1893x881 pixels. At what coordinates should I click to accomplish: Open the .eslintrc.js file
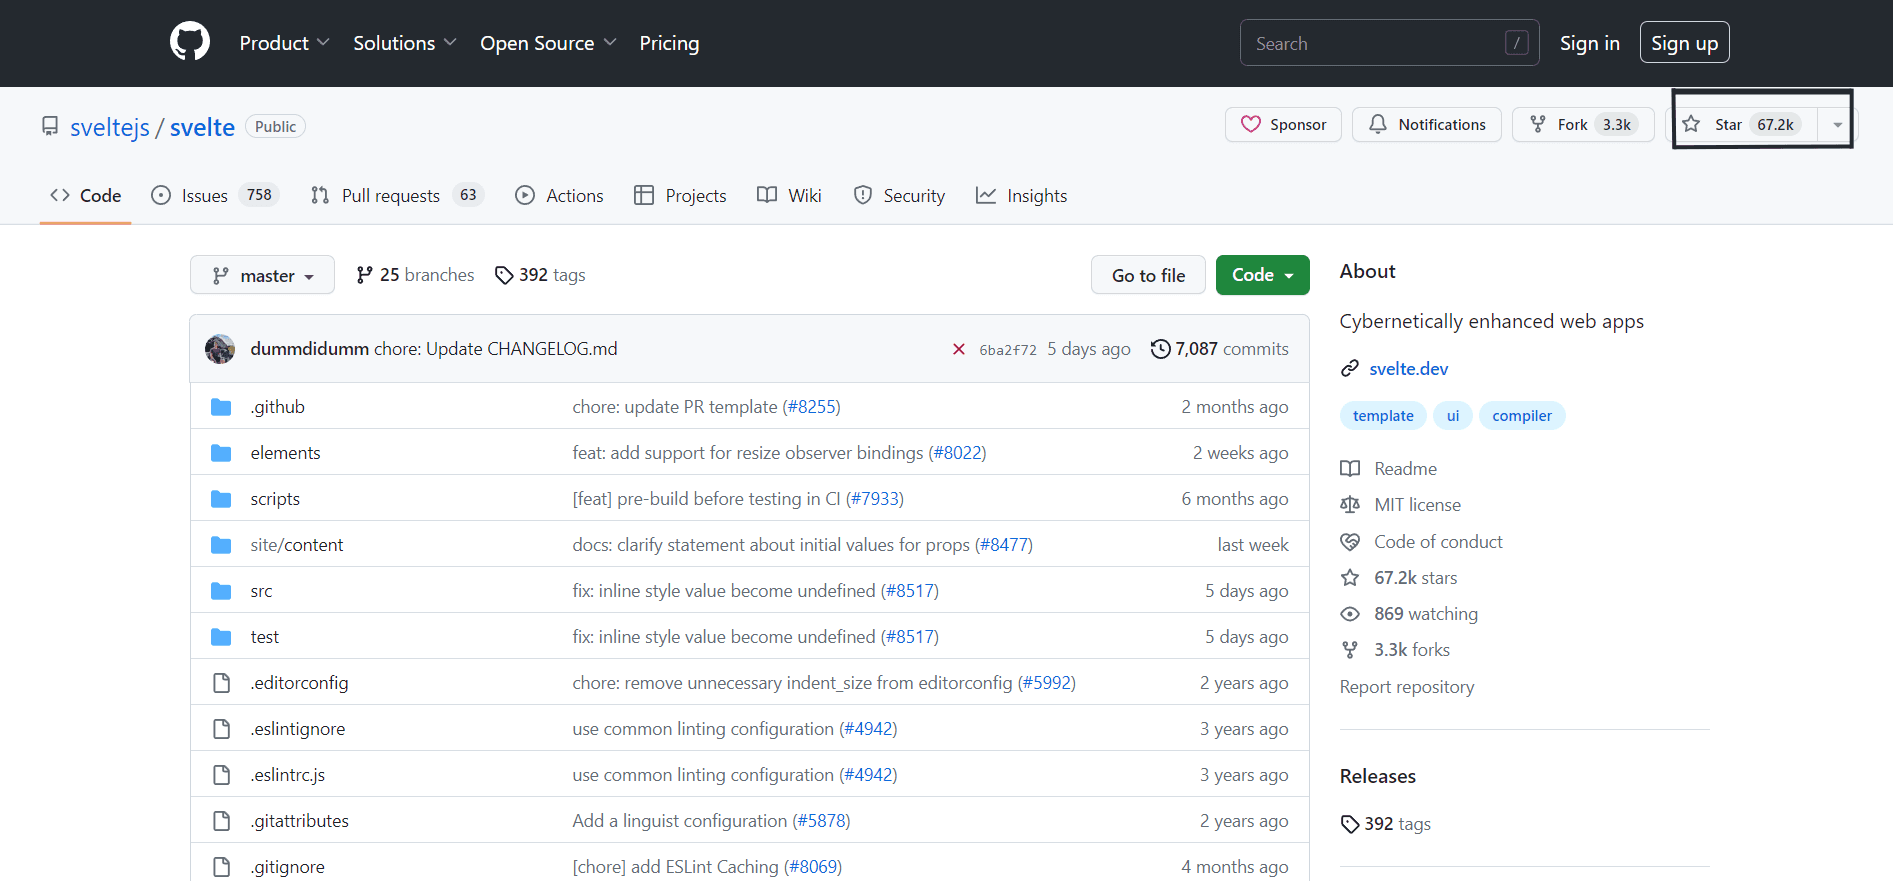(287, 775)
